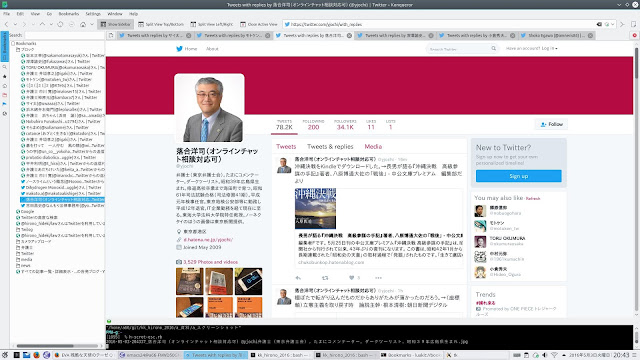Clear the location bar text
640x360 pixels.
(599, 24)
